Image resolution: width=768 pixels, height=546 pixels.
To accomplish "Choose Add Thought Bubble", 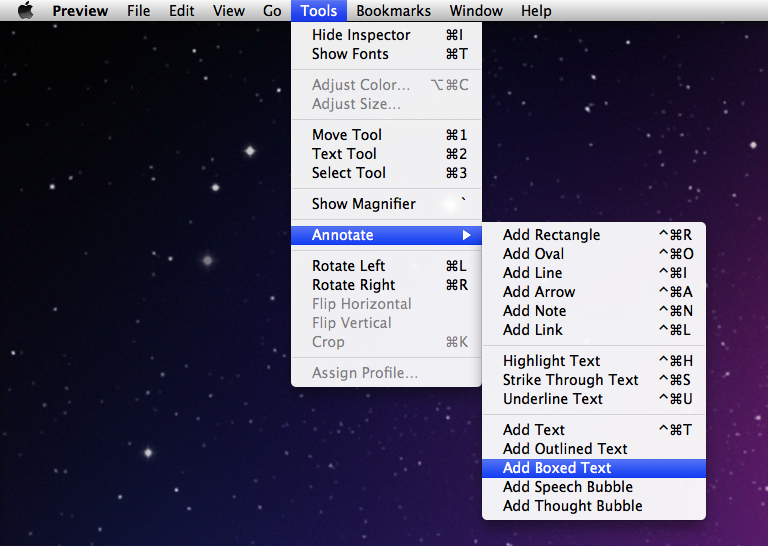I will [594, 507].
